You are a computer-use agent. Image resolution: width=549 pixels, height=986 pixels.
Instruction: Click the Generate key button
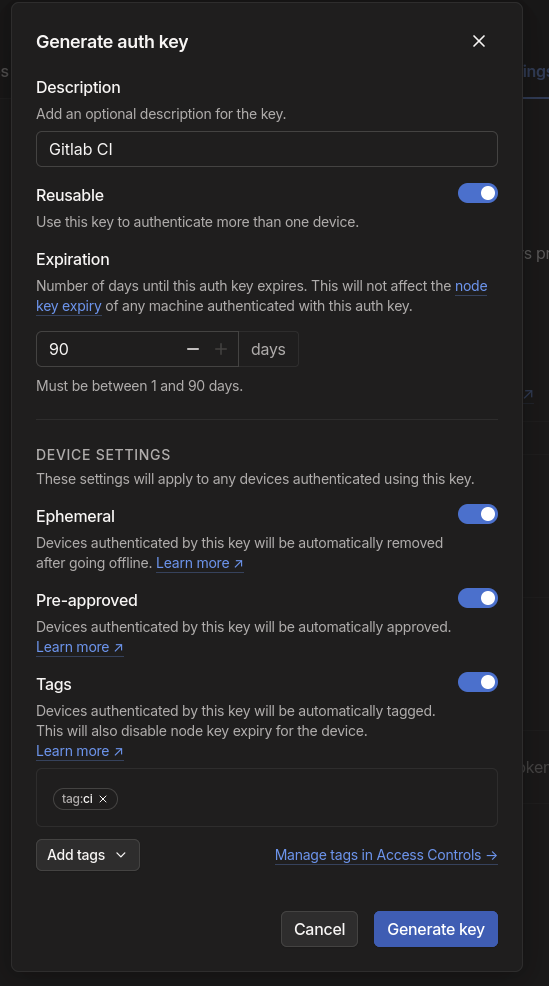(436, 929)
